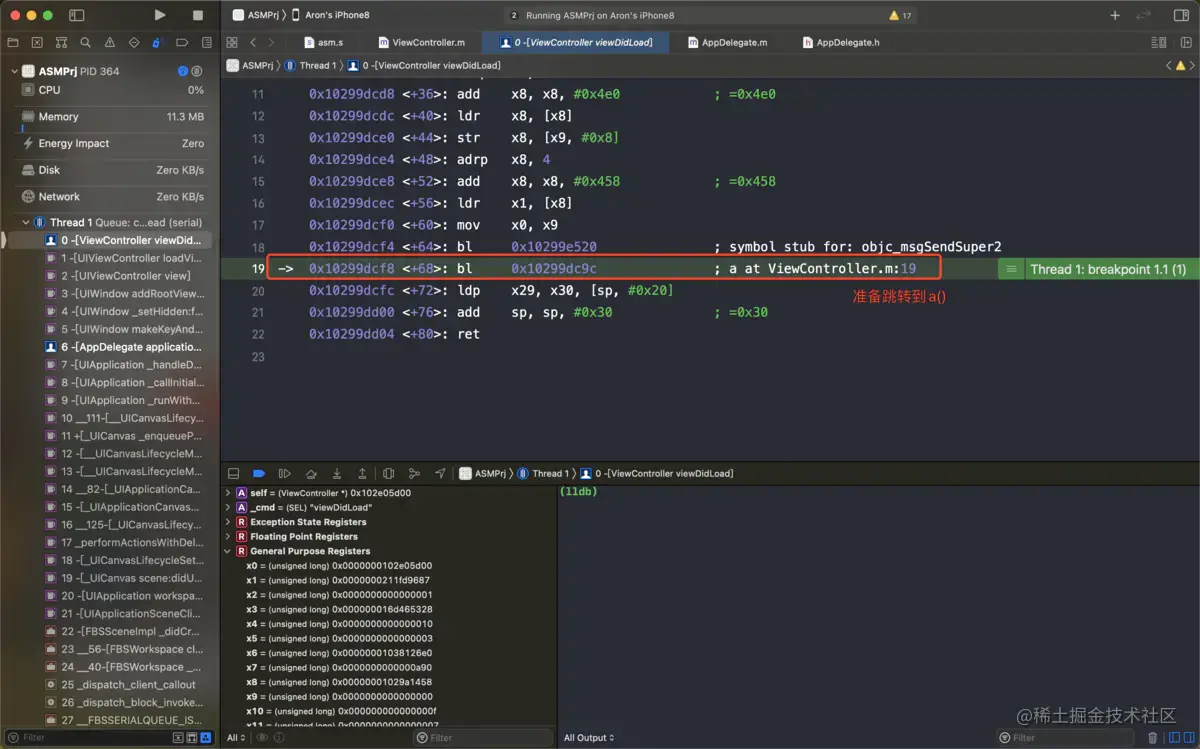Click the Step Into button

[x=337, y=473]
